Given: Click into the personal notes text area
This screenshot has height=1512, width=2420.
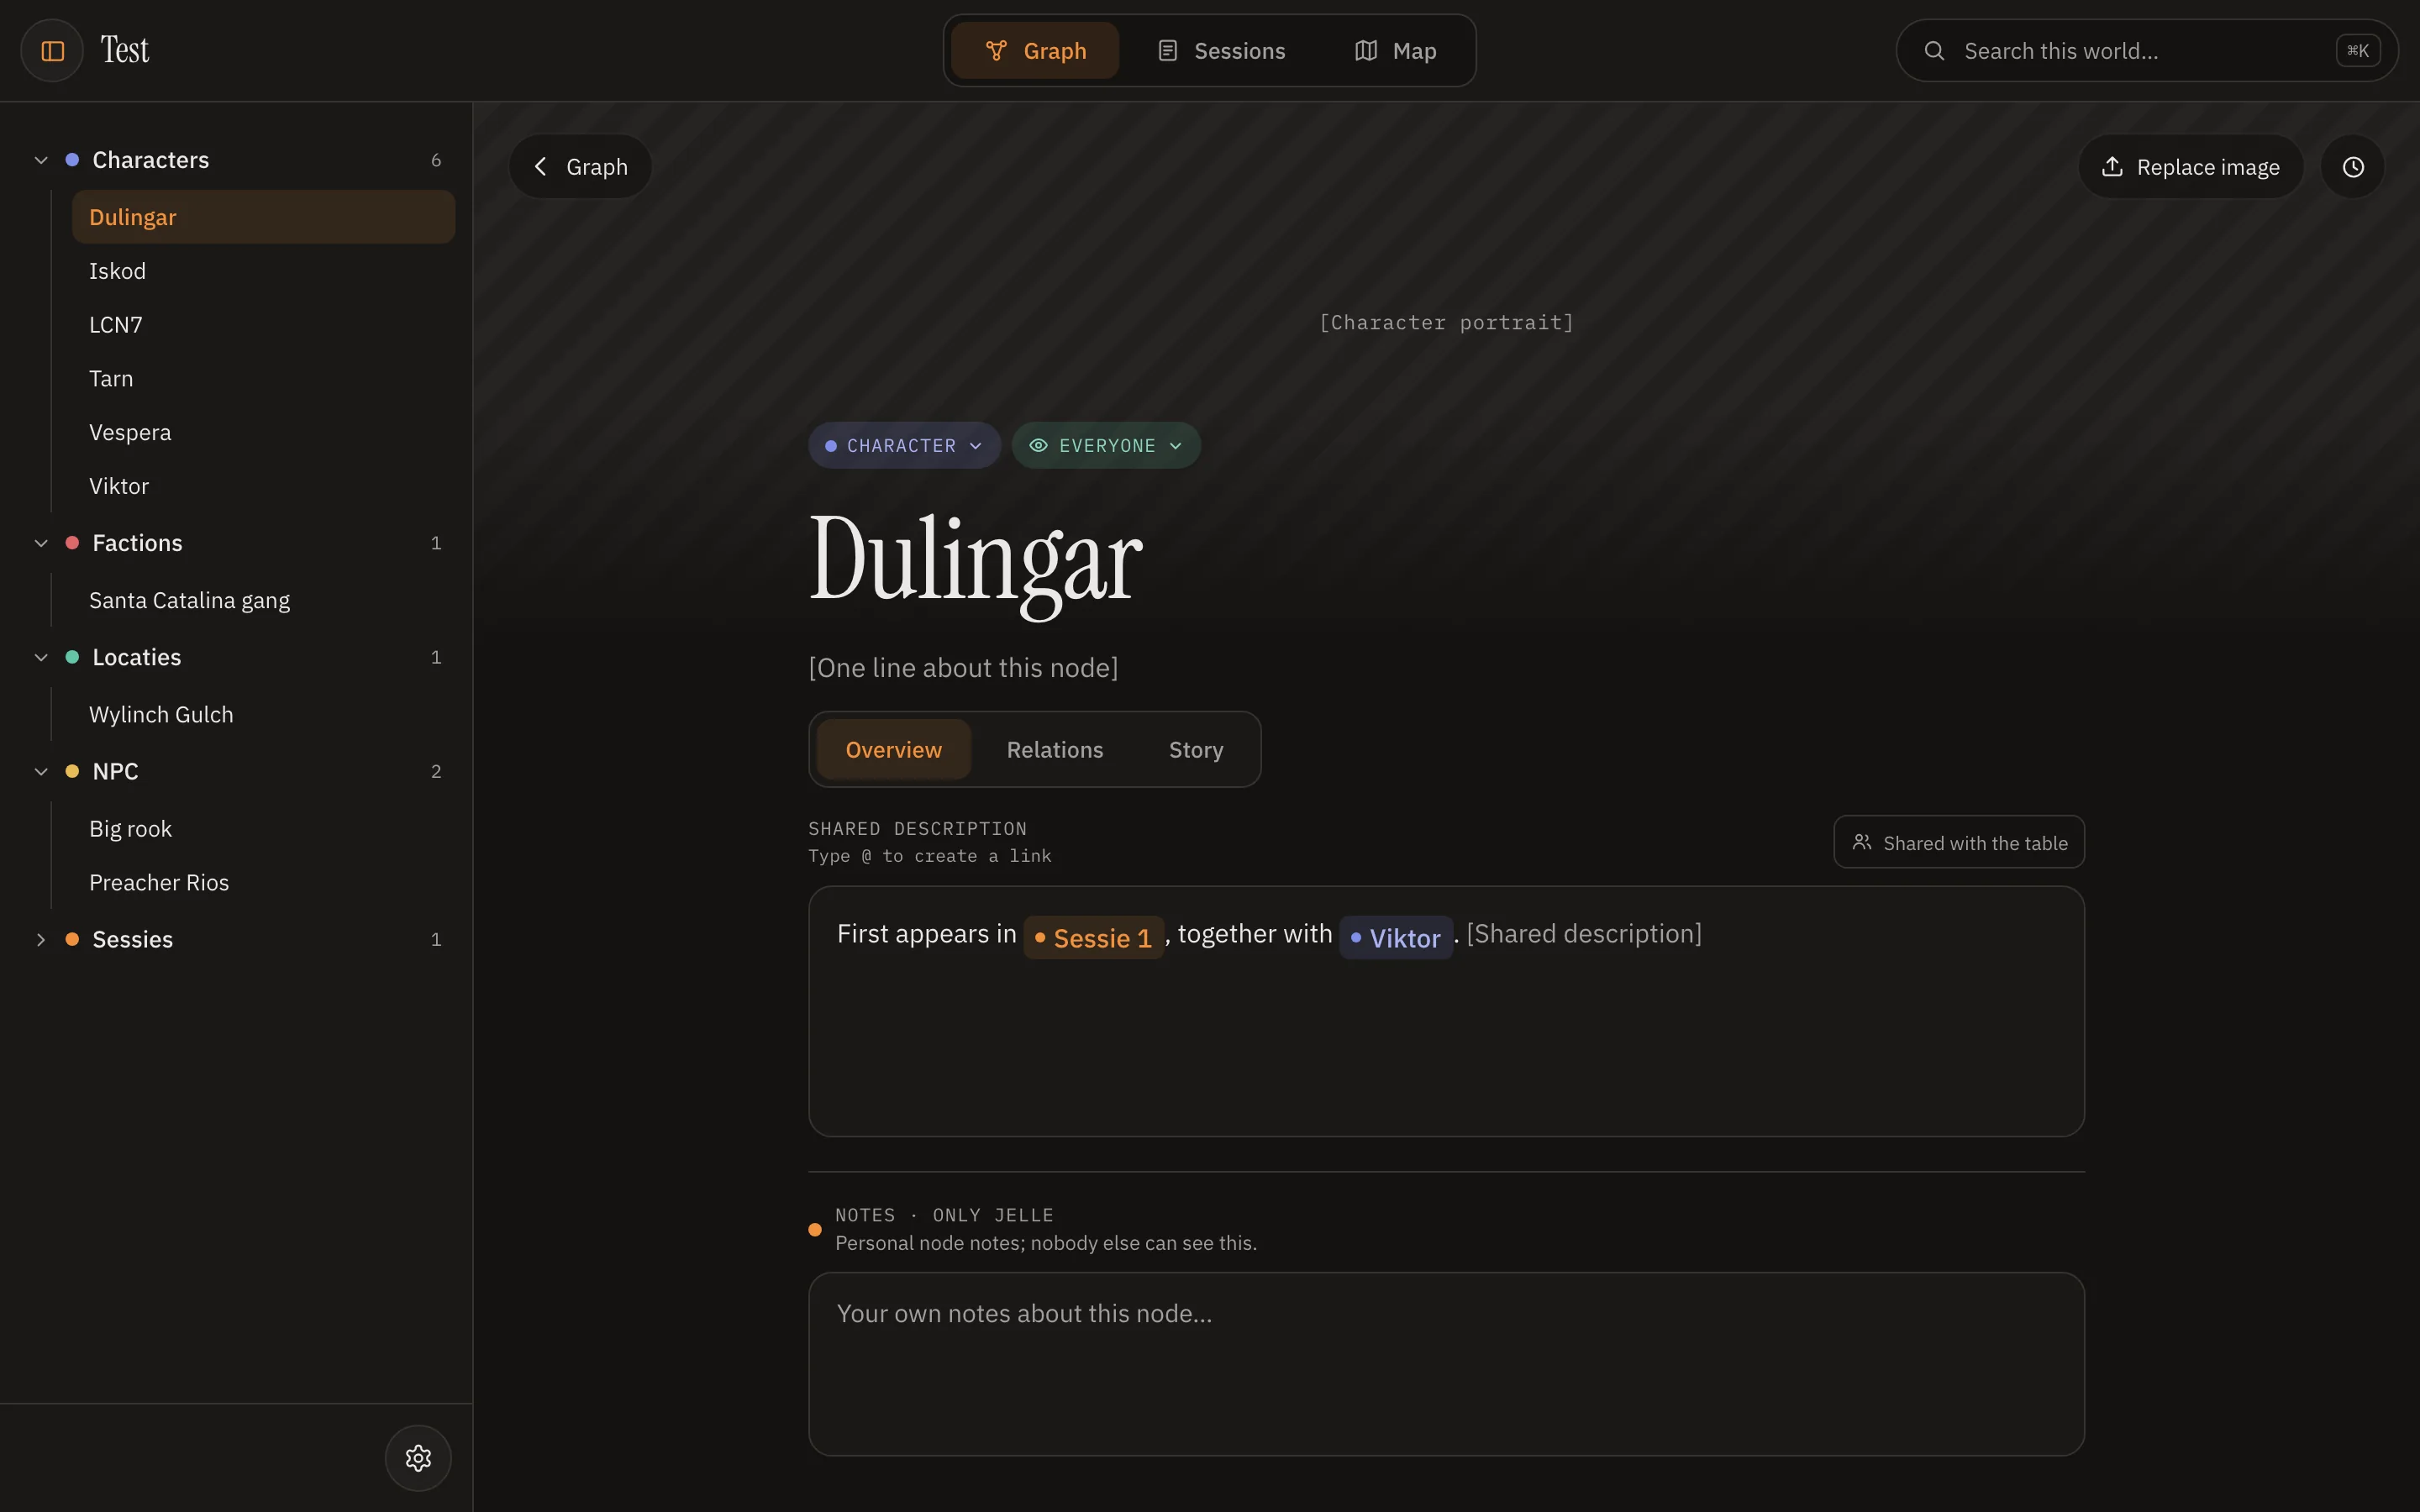Looking at the screenshot, I should [1446, 1363].
